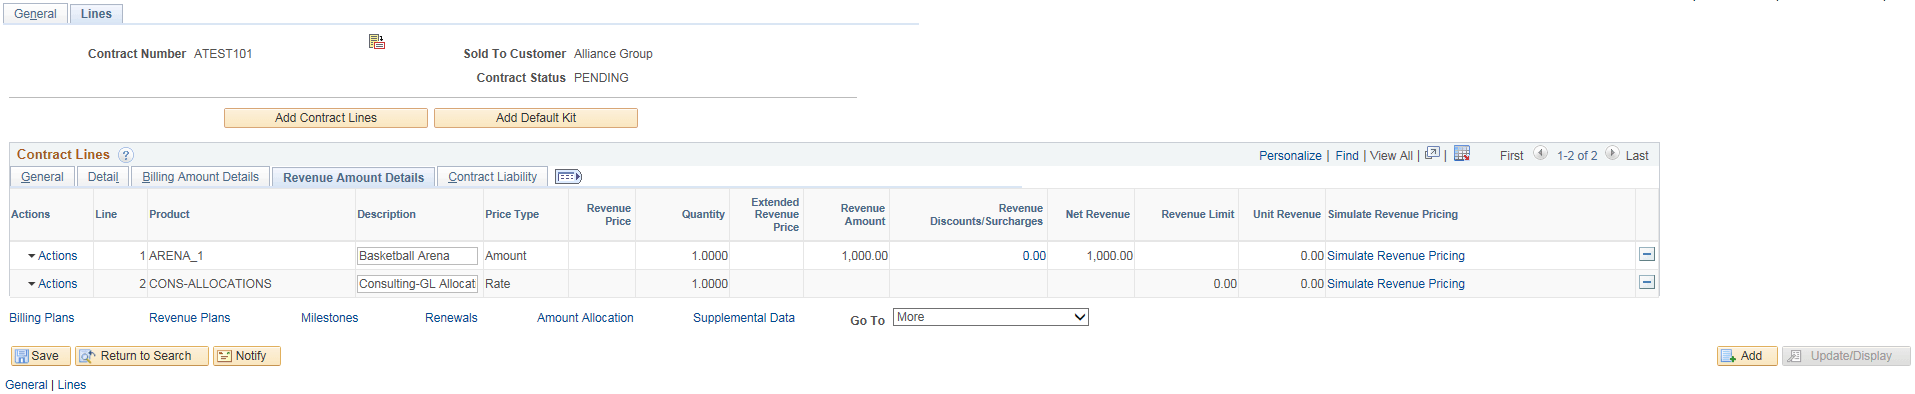The width and height of the screenshot is (1915, 394).
Task: Open the Billing Amount Details tab
Action: coord(200,177)
